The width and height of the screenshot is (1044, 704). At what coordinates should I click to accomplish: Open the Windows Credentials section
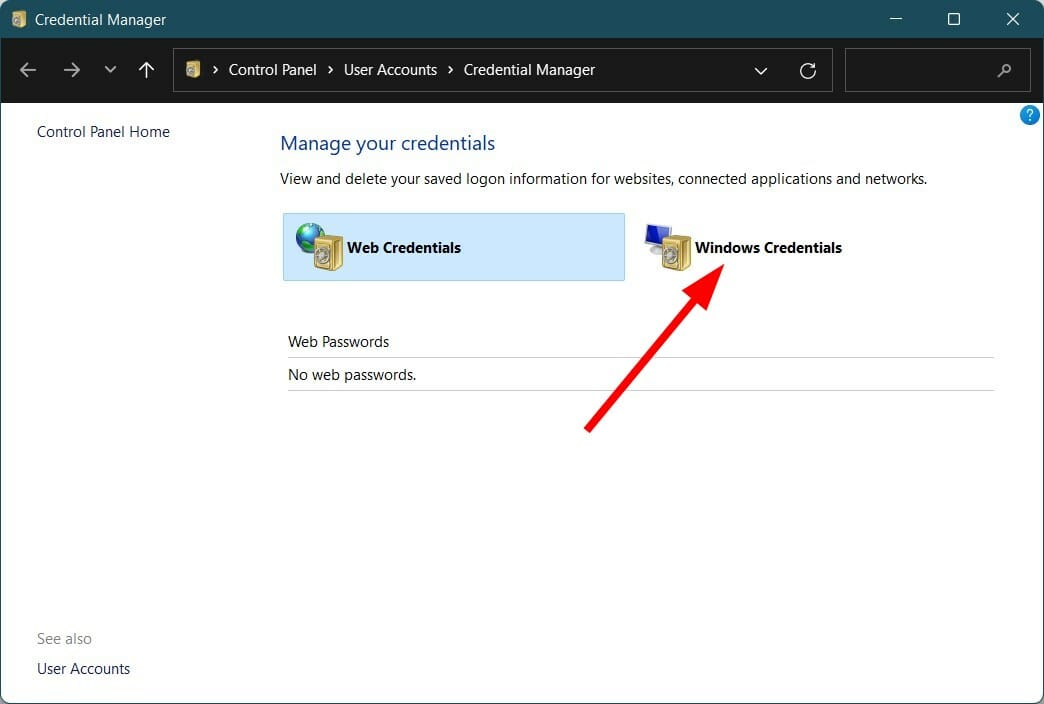coord(769,248)
